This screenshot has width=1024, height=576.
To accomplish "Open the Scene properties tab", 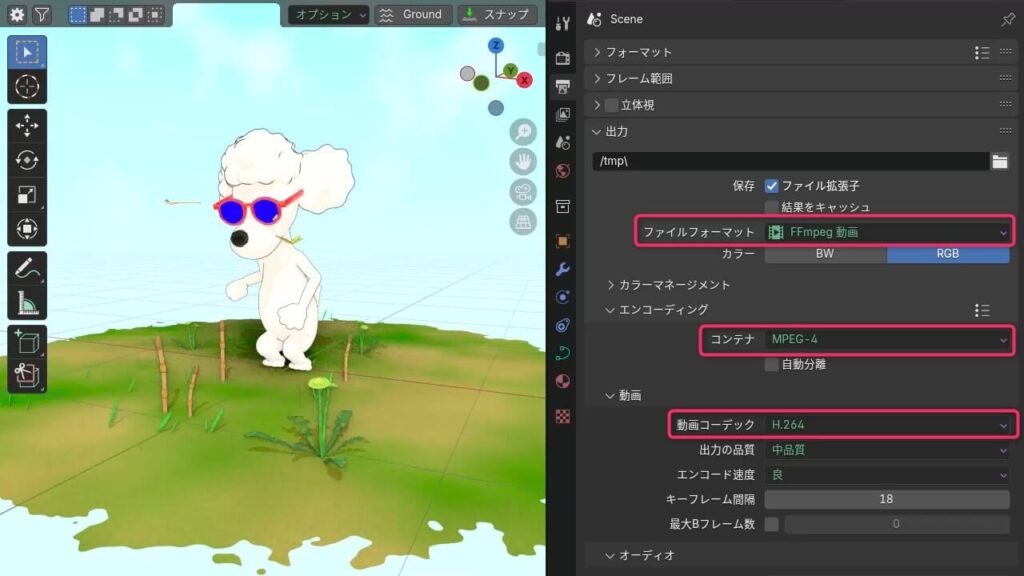I will [x=562, y=142].
